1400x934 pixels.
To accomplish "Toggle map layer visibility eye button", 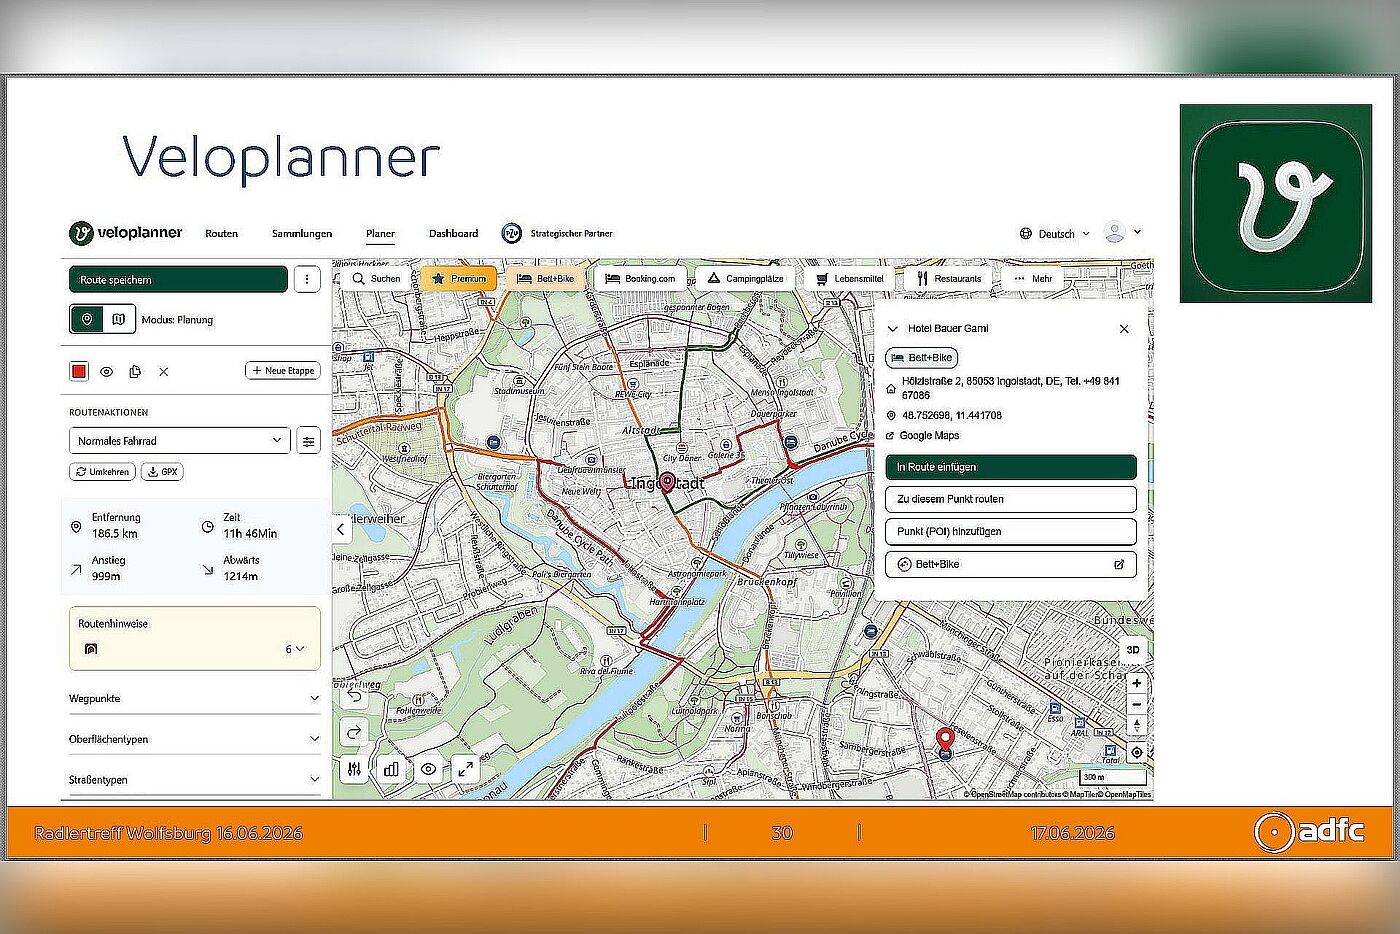I will point(428,769).
